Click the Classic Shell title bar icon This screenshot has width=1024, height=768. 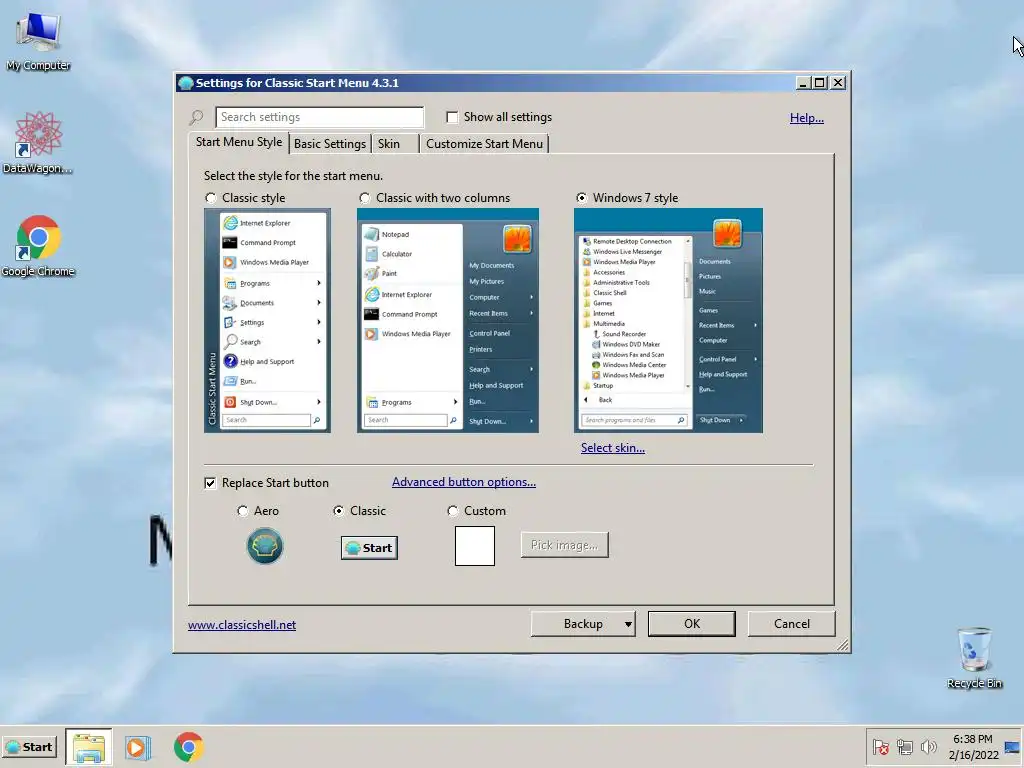(x=185, y=83)
